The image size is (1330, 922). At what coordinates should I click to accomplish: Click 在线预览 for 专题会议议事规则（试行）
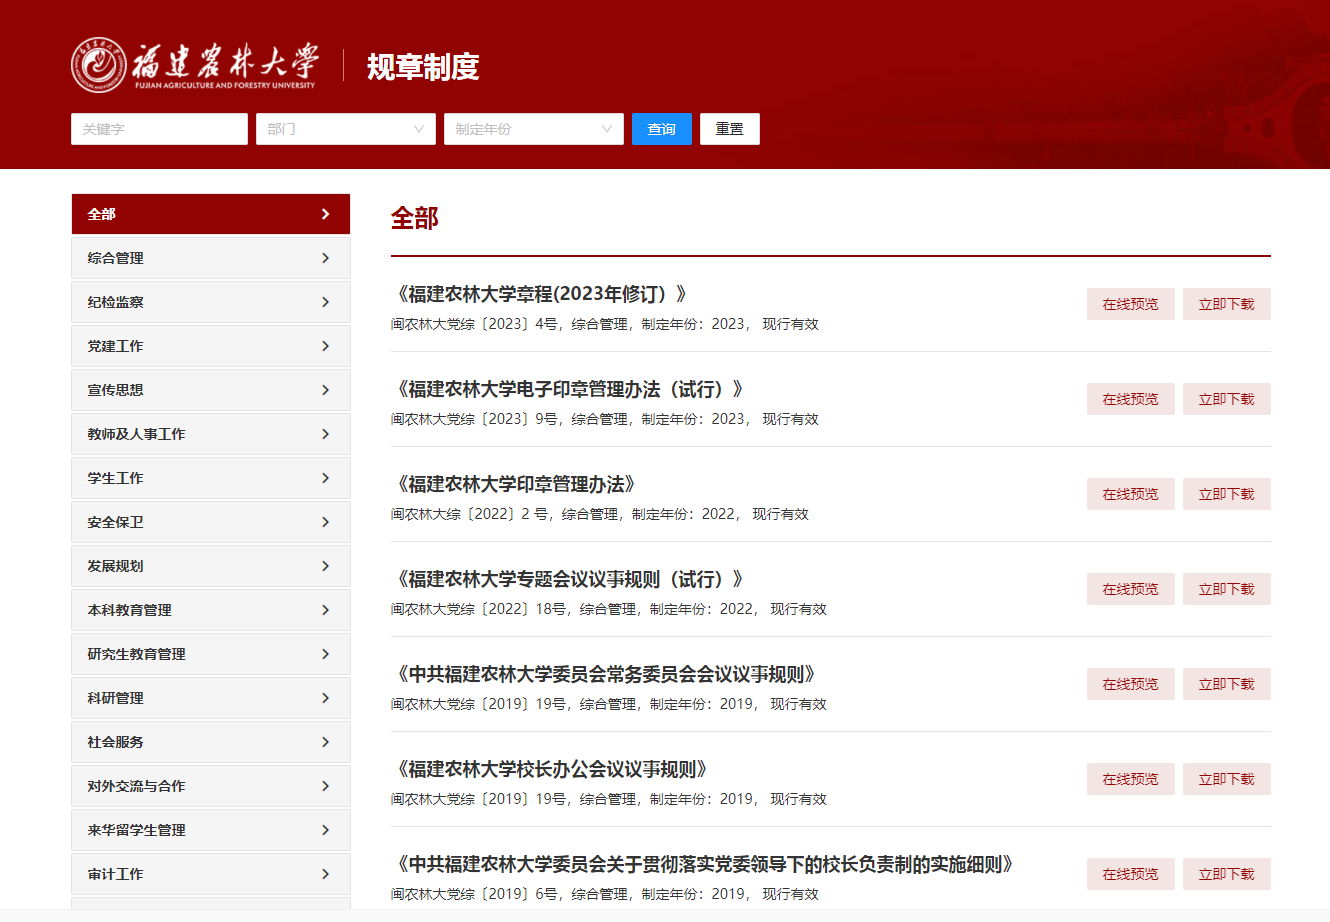tap(1131, 589)
